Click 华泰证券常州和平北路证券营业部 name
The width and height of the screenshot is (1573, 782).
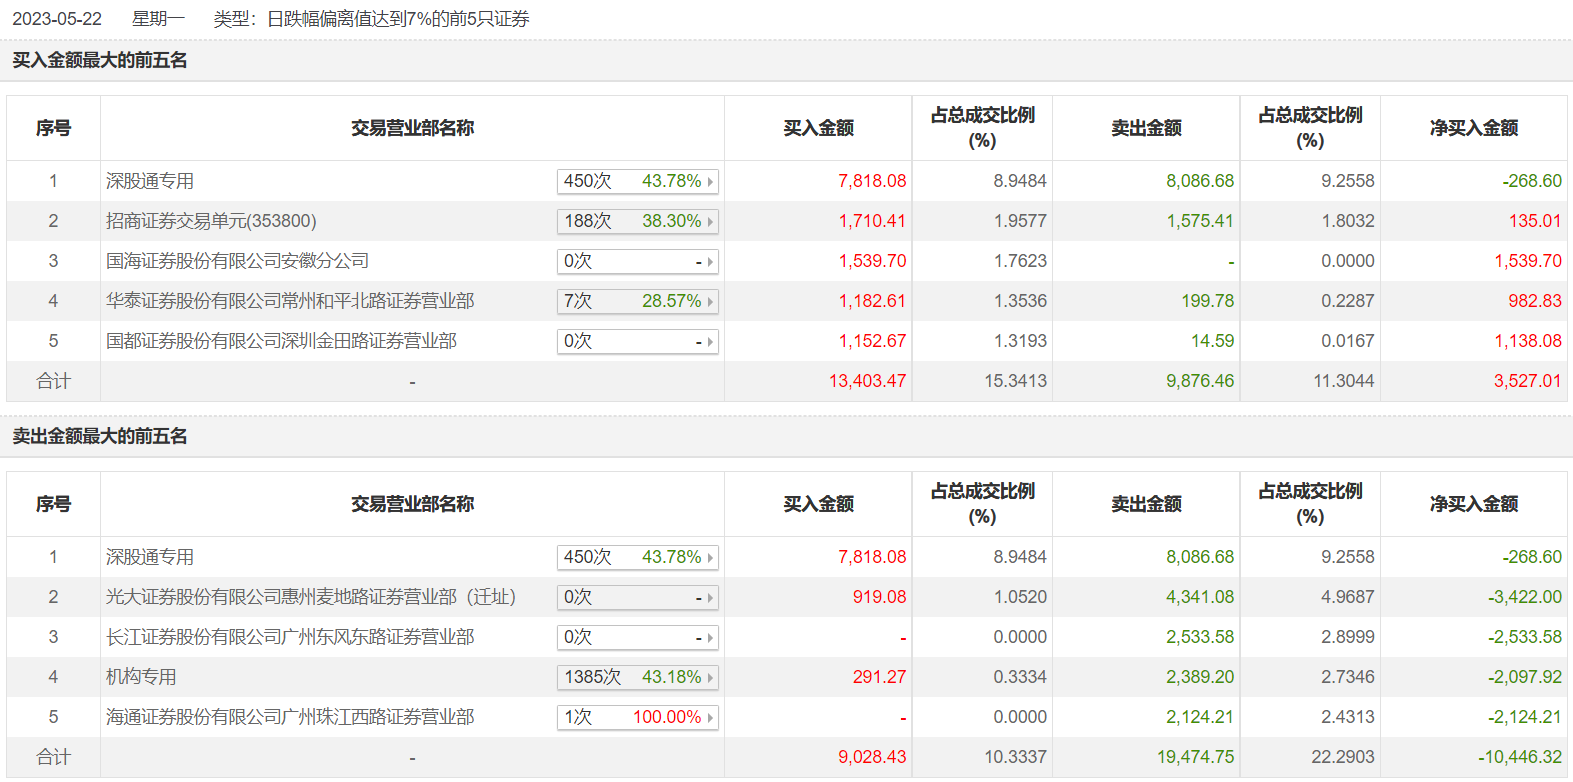(290, 301)
